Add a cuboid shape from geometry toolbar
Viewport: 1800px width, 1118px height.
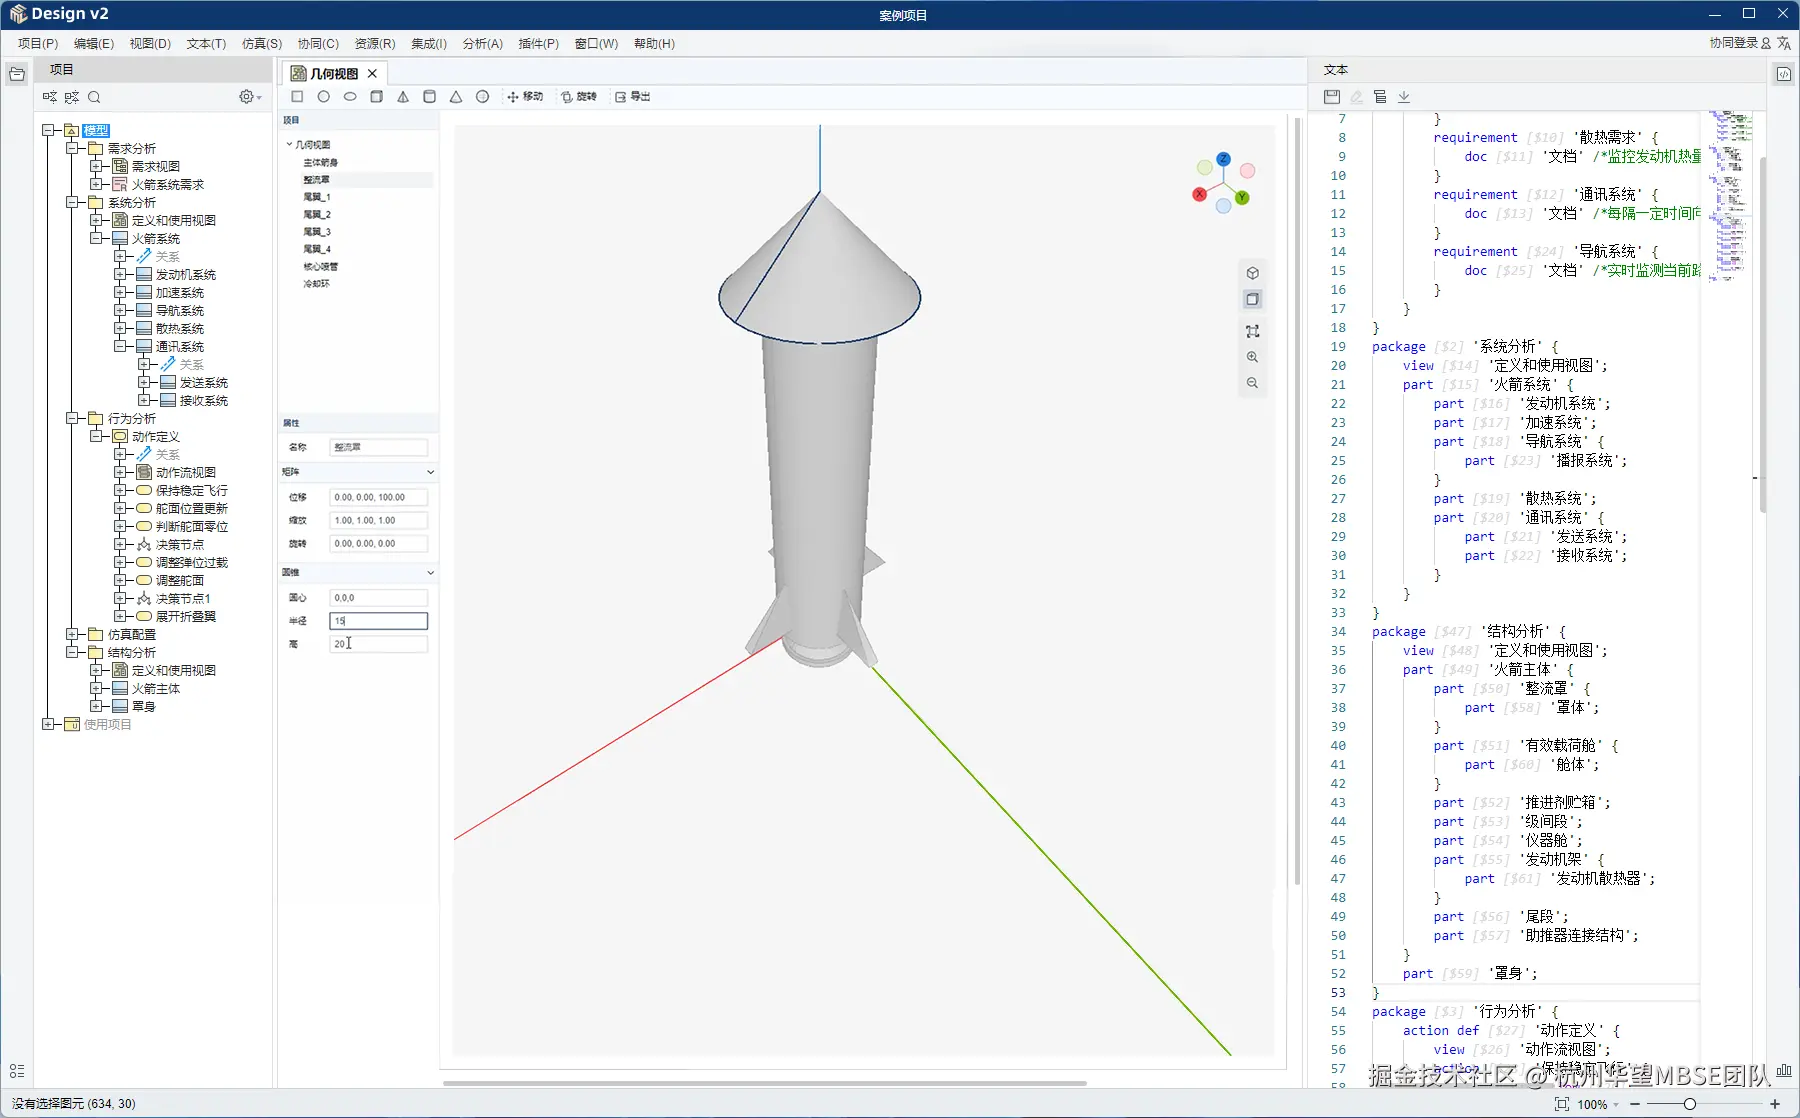pyautogui.click(x=376, y=97)
